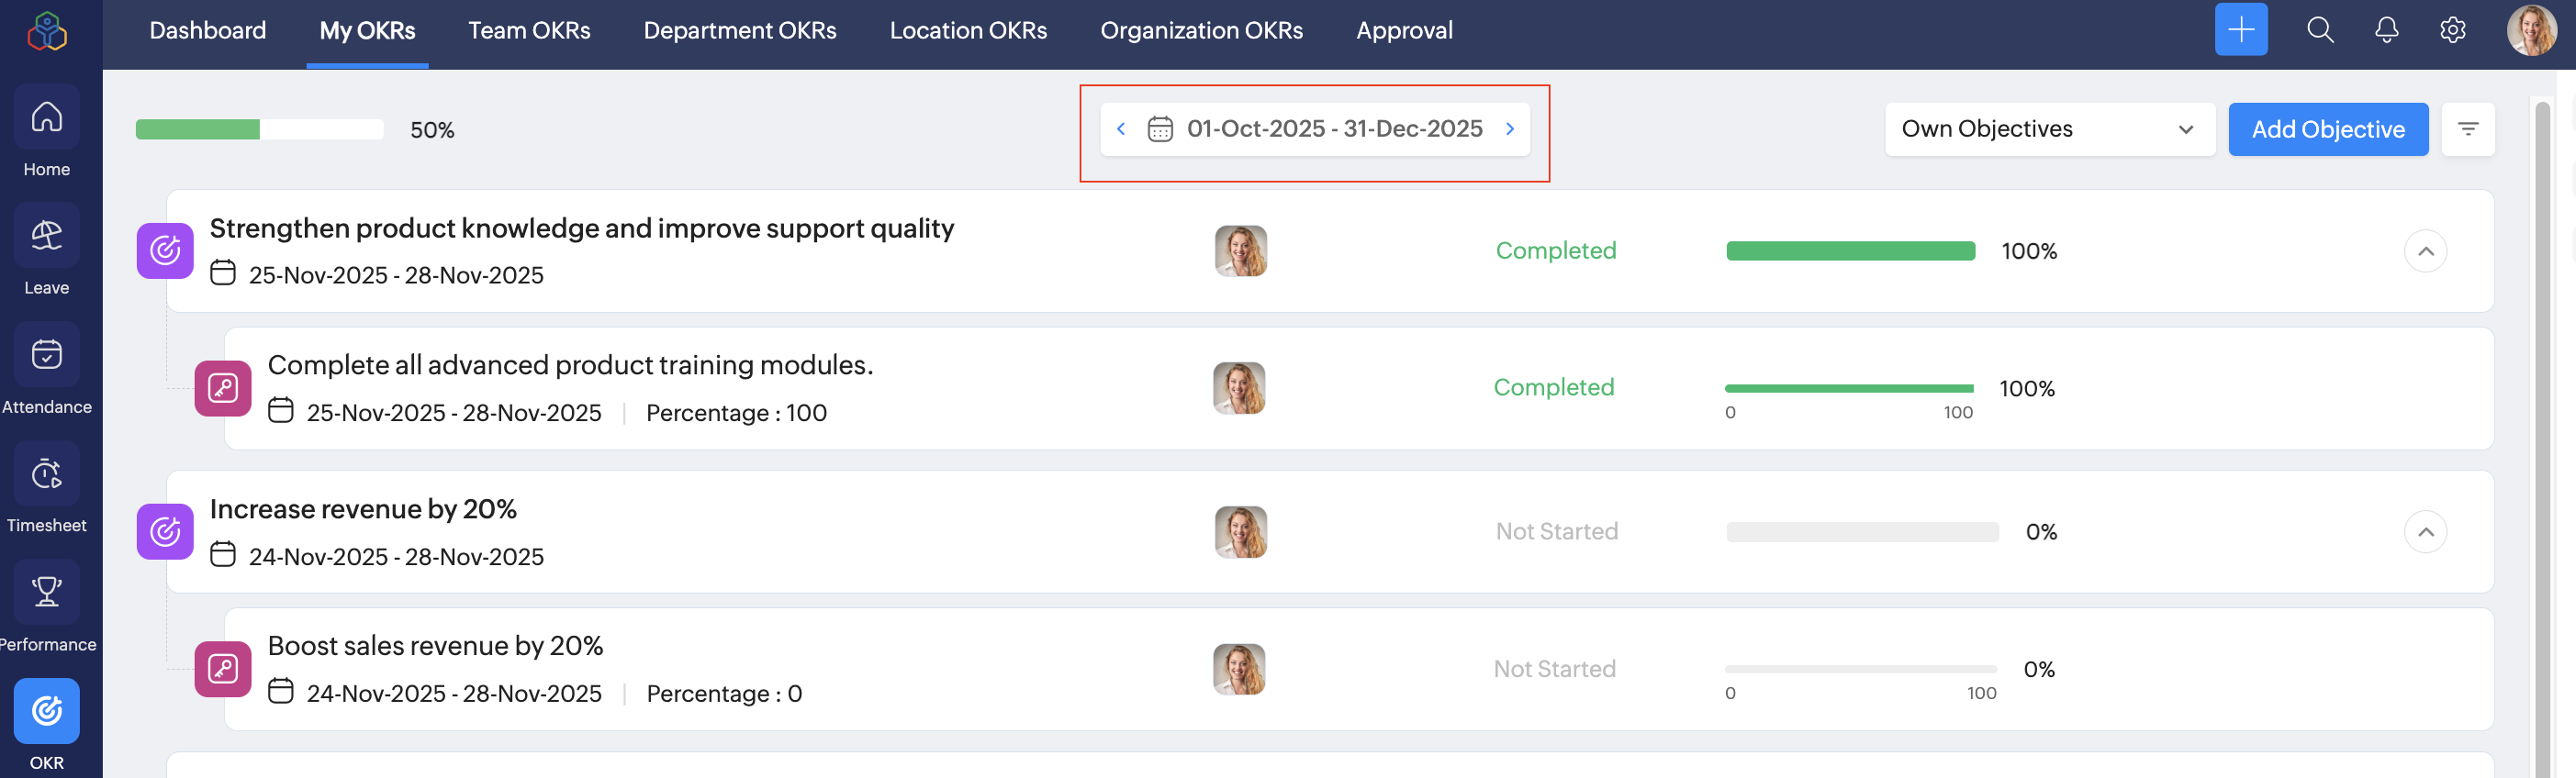2576x778 pixels.
Task: Go to next date period arrow
Action: (1510, 129)
